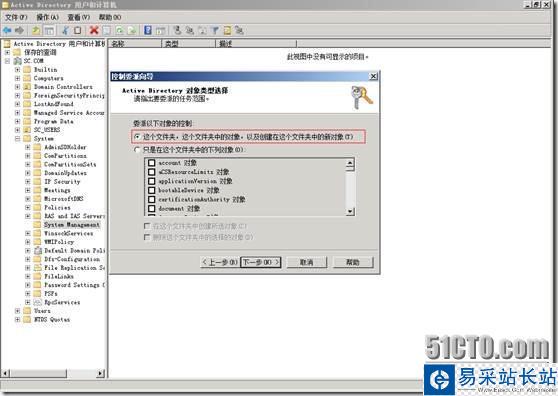
Task: Open Properties via the toolbar icon
Action: 106,31
